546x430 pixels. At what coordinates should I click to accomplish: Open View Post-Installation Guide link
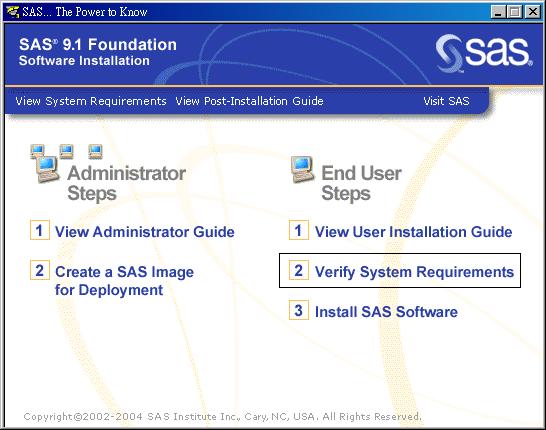point(249,101)
